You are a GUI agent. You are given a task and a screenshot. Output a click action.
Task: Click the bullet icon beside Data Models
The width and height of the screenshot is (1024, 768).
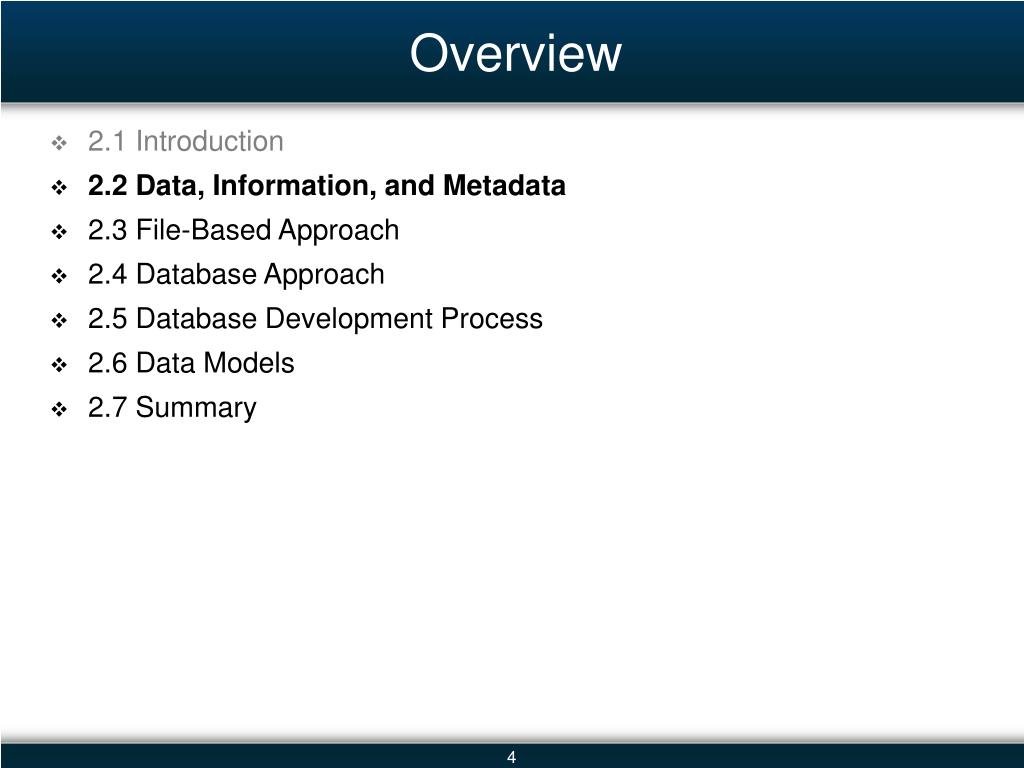pyautogui.click(x=59, y=365)
